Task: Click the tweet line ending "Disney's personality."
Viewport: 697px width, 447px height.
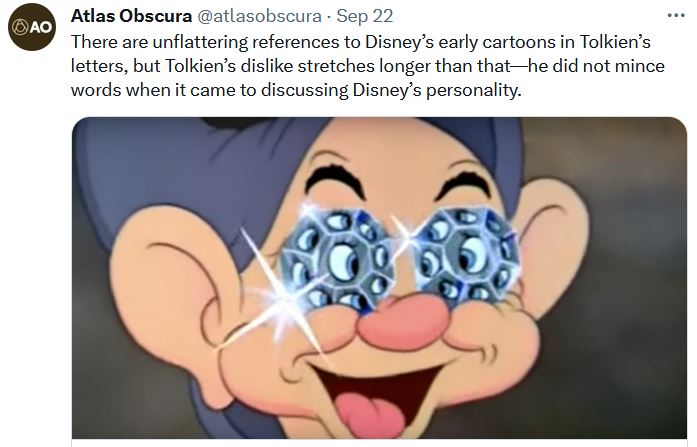Action: pos(296,90)
